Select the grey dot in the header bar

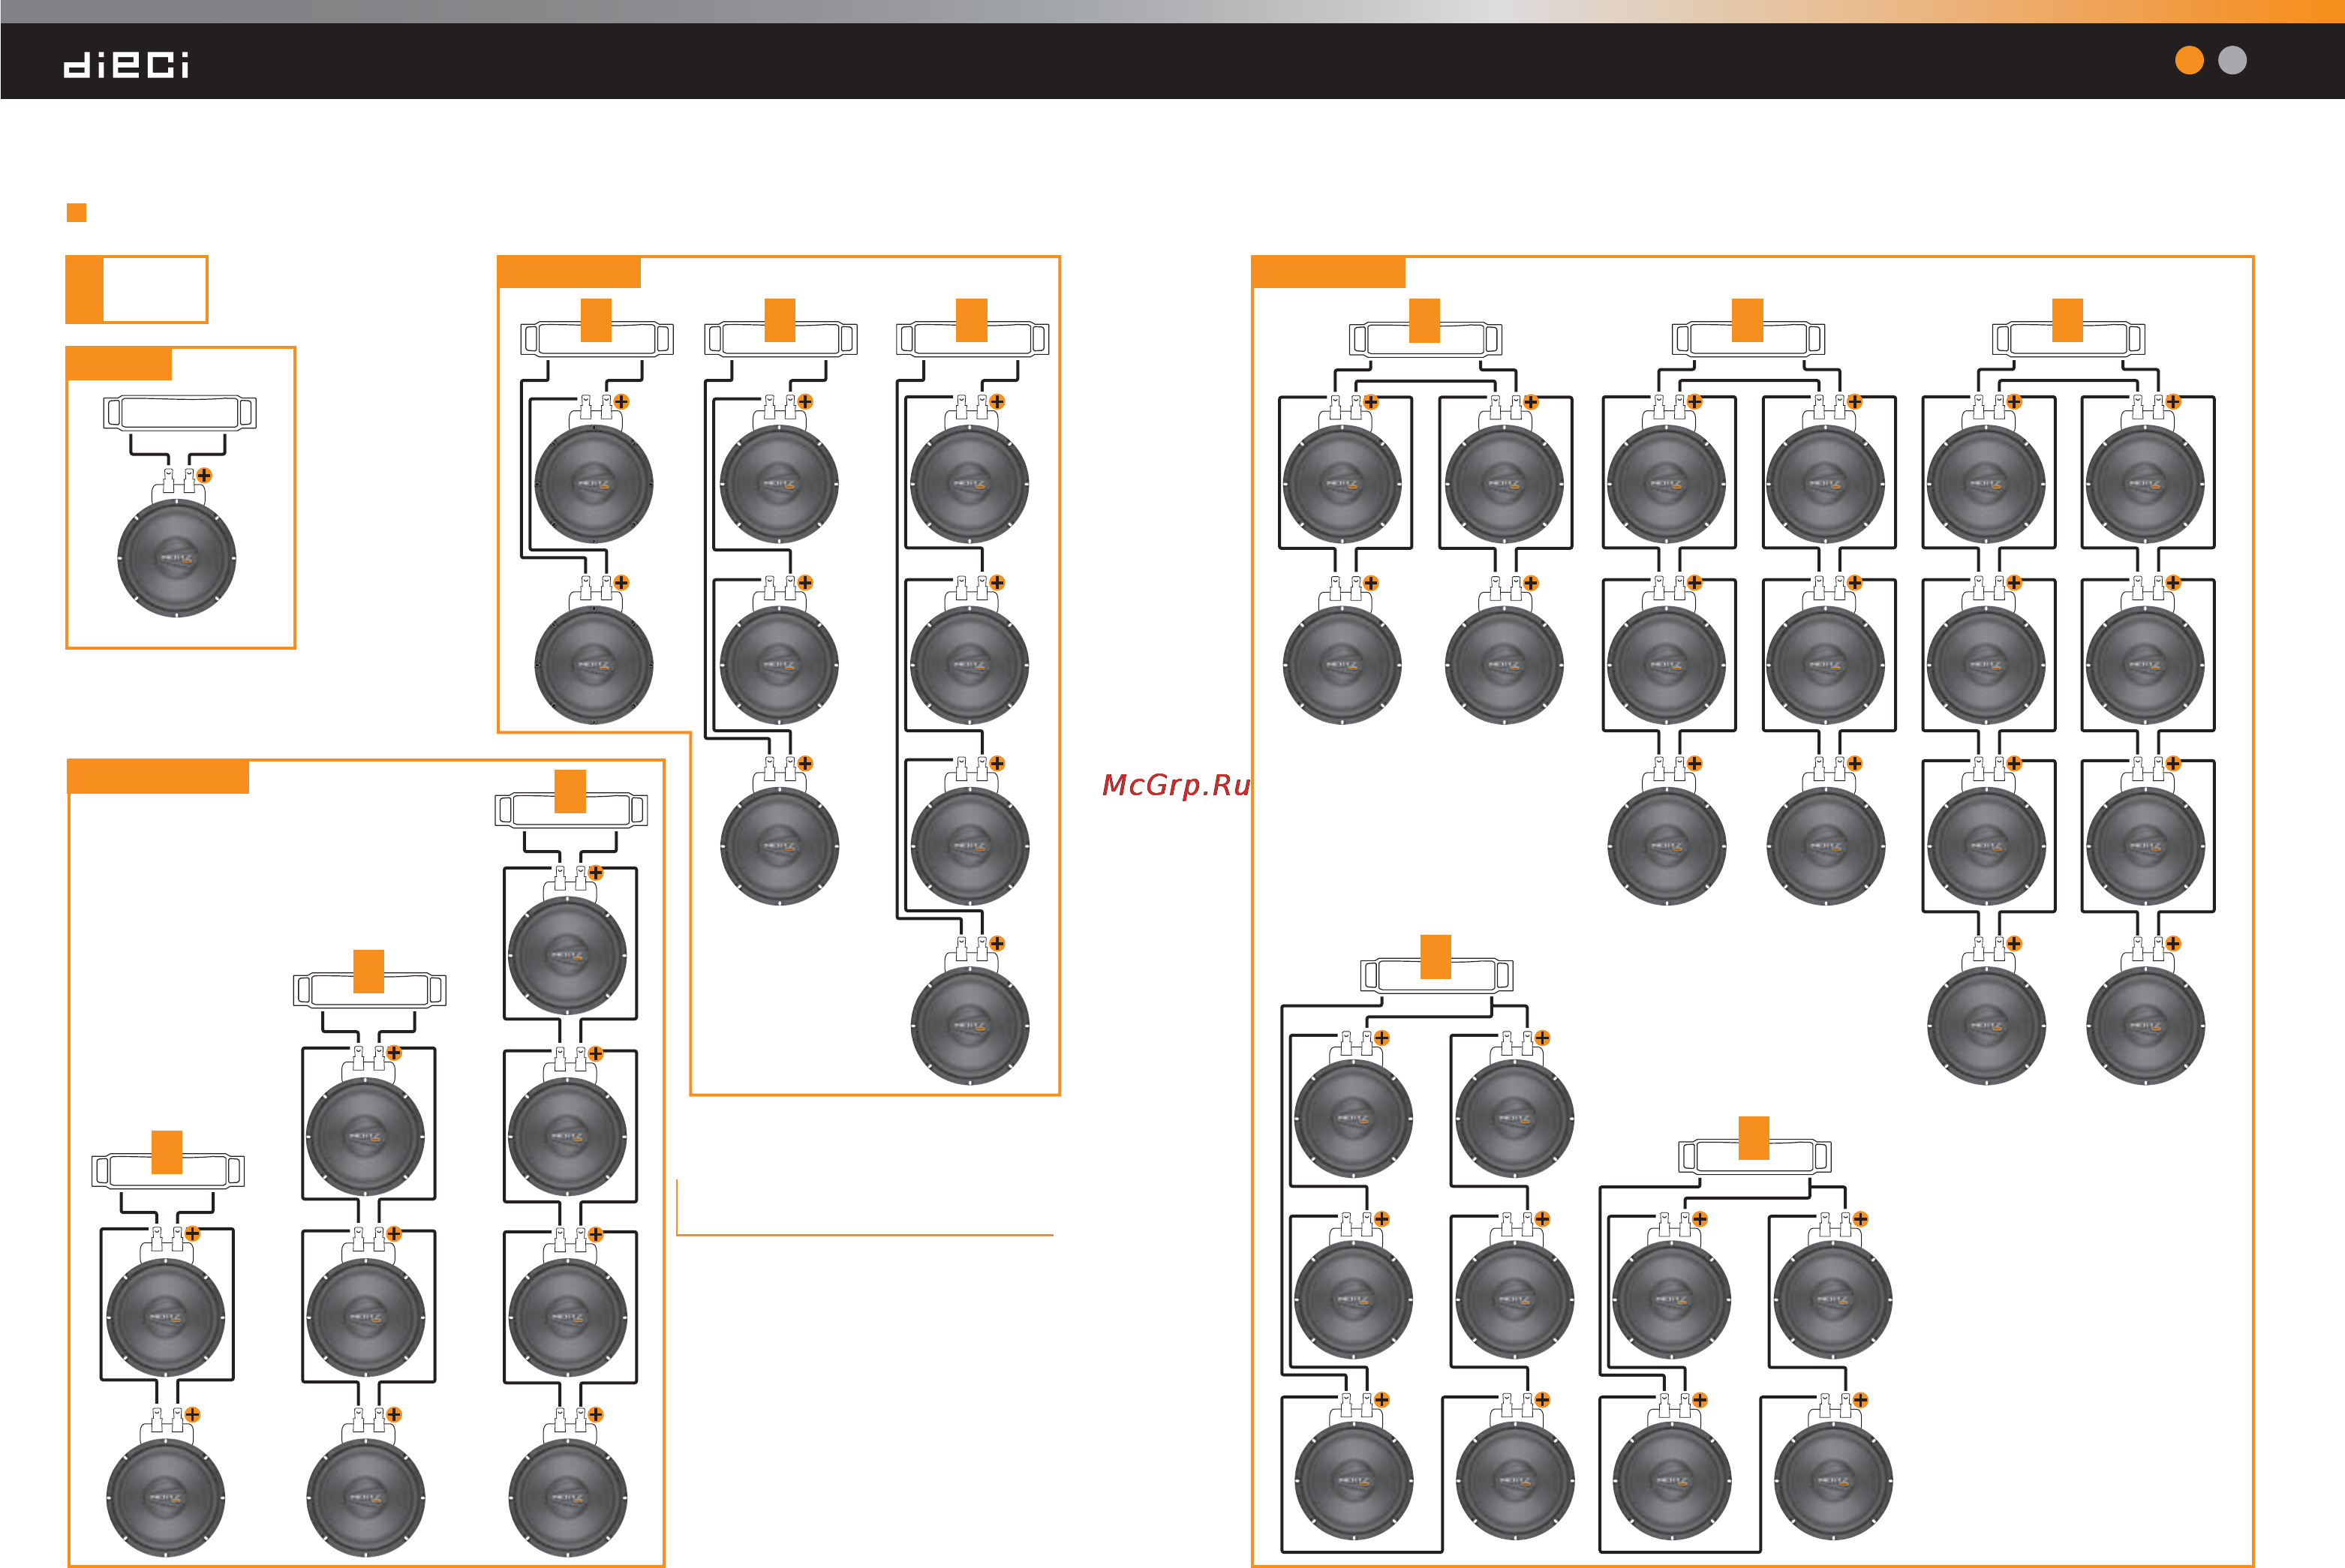click(x=2232, y=60)
